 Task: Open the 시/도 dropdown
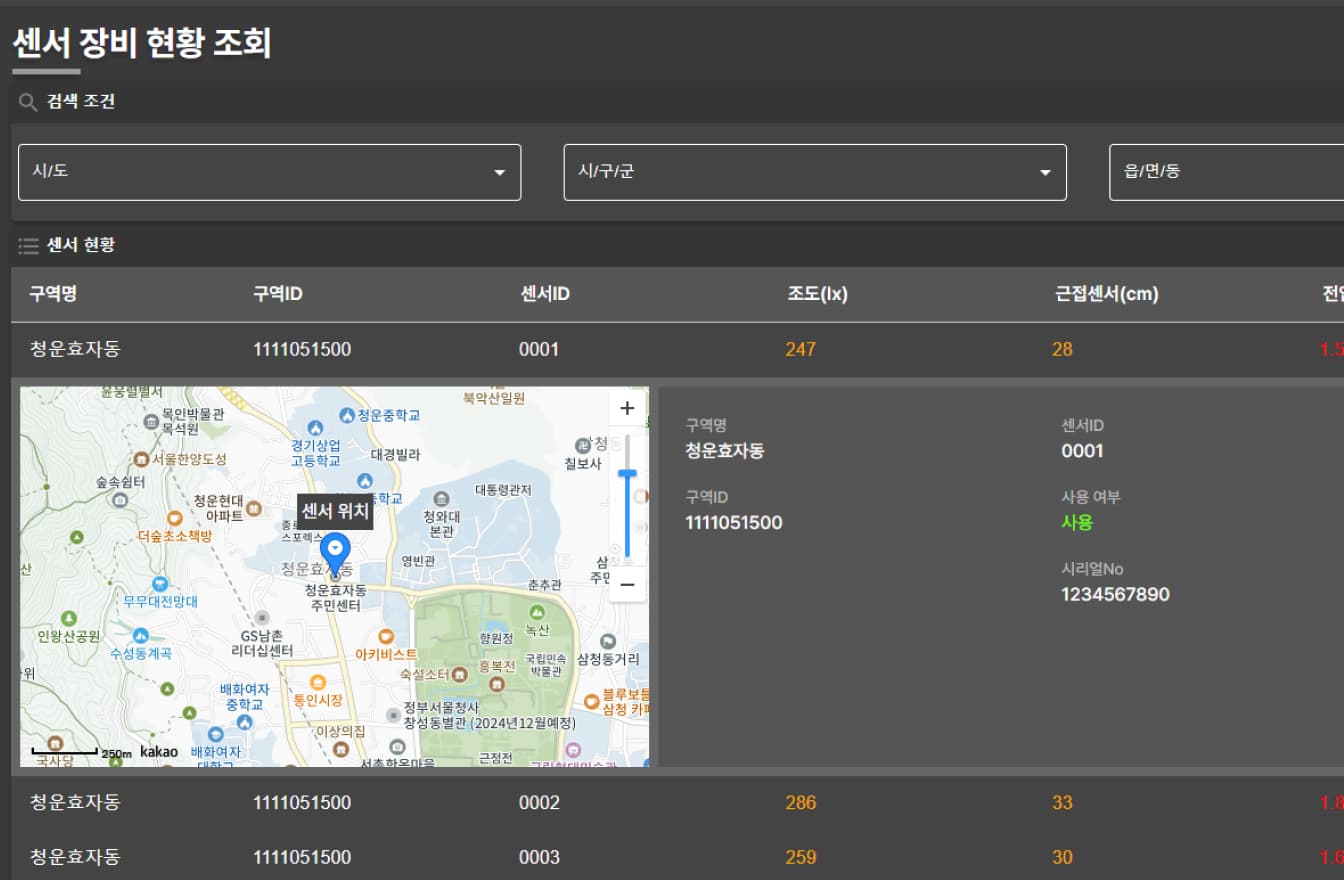point(270,172)
